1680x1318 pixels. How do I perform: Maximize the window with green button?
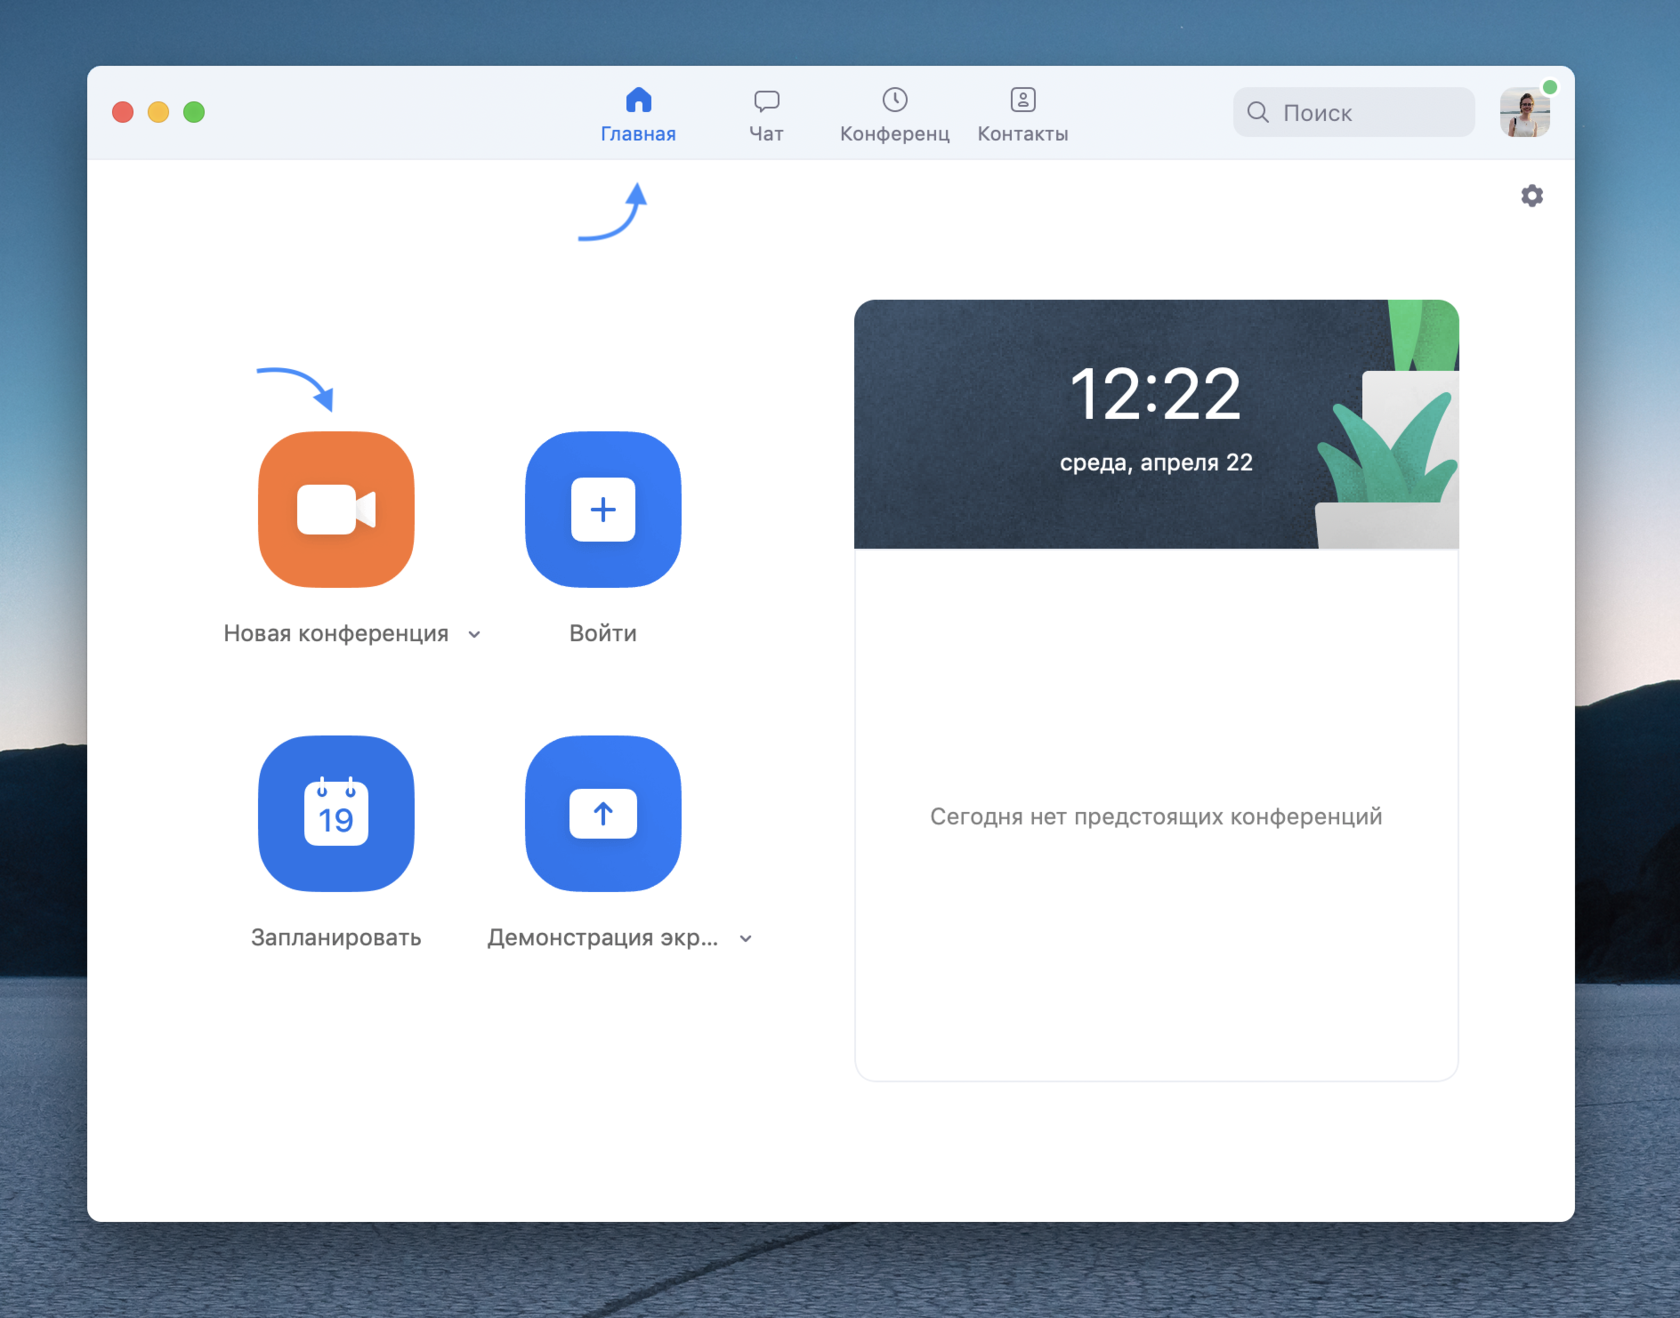click(x=194, y=112)
